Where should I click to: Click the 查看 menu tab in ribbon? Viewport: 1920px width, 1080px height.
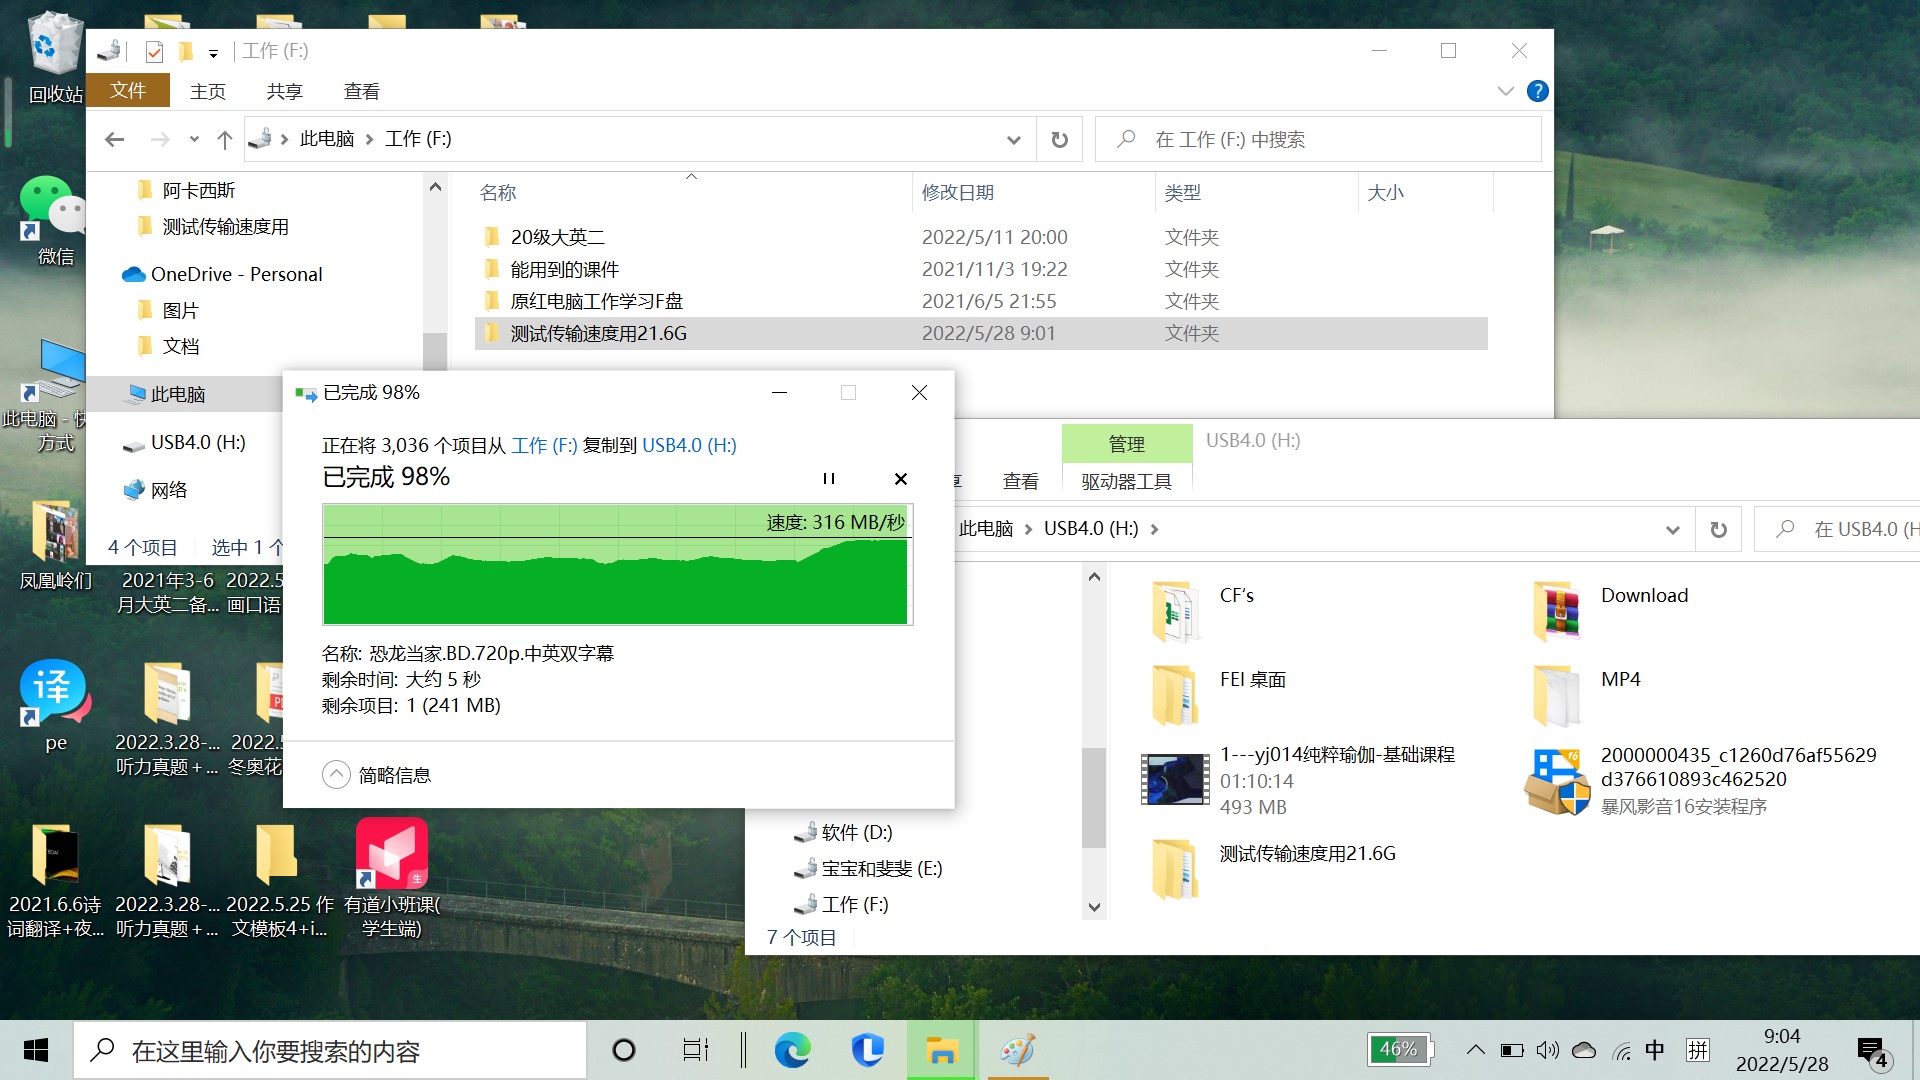tap(361, 90)
